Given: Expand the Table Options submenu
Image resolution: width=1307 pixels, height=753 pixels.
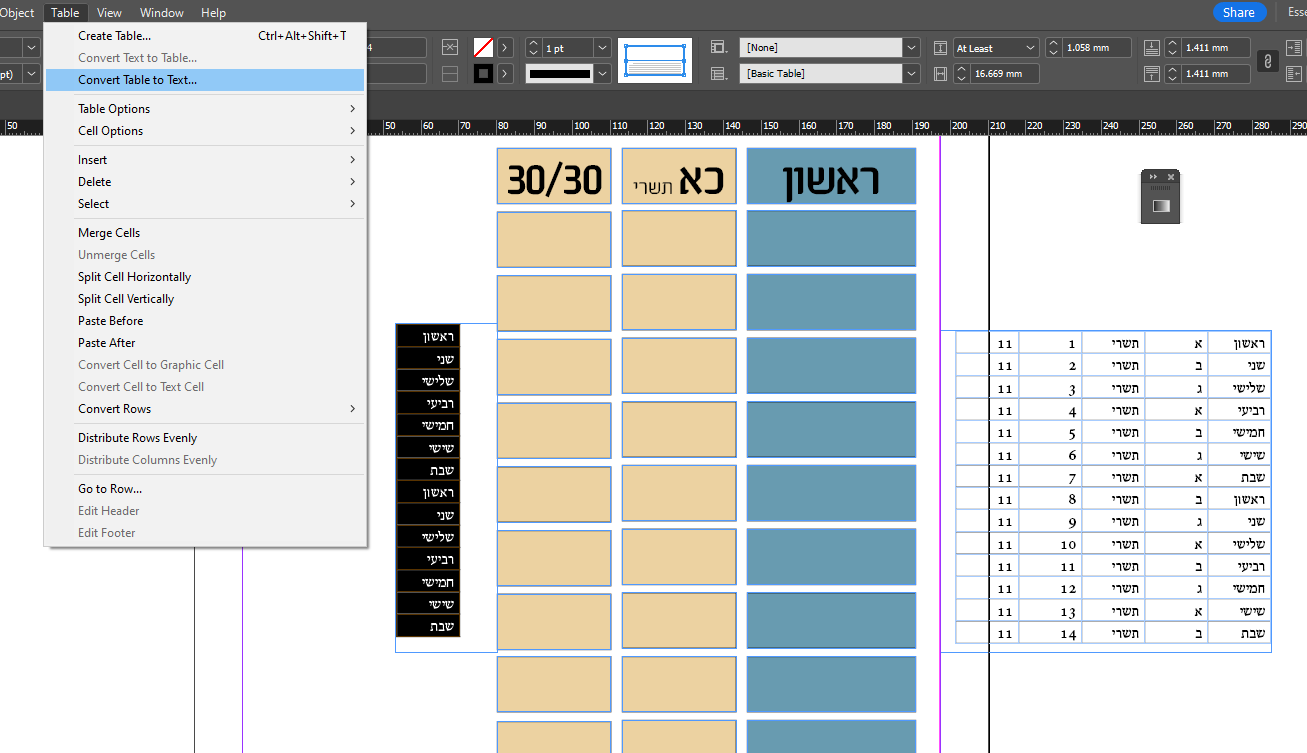Looking at the screenshot, I should [205, 109].
